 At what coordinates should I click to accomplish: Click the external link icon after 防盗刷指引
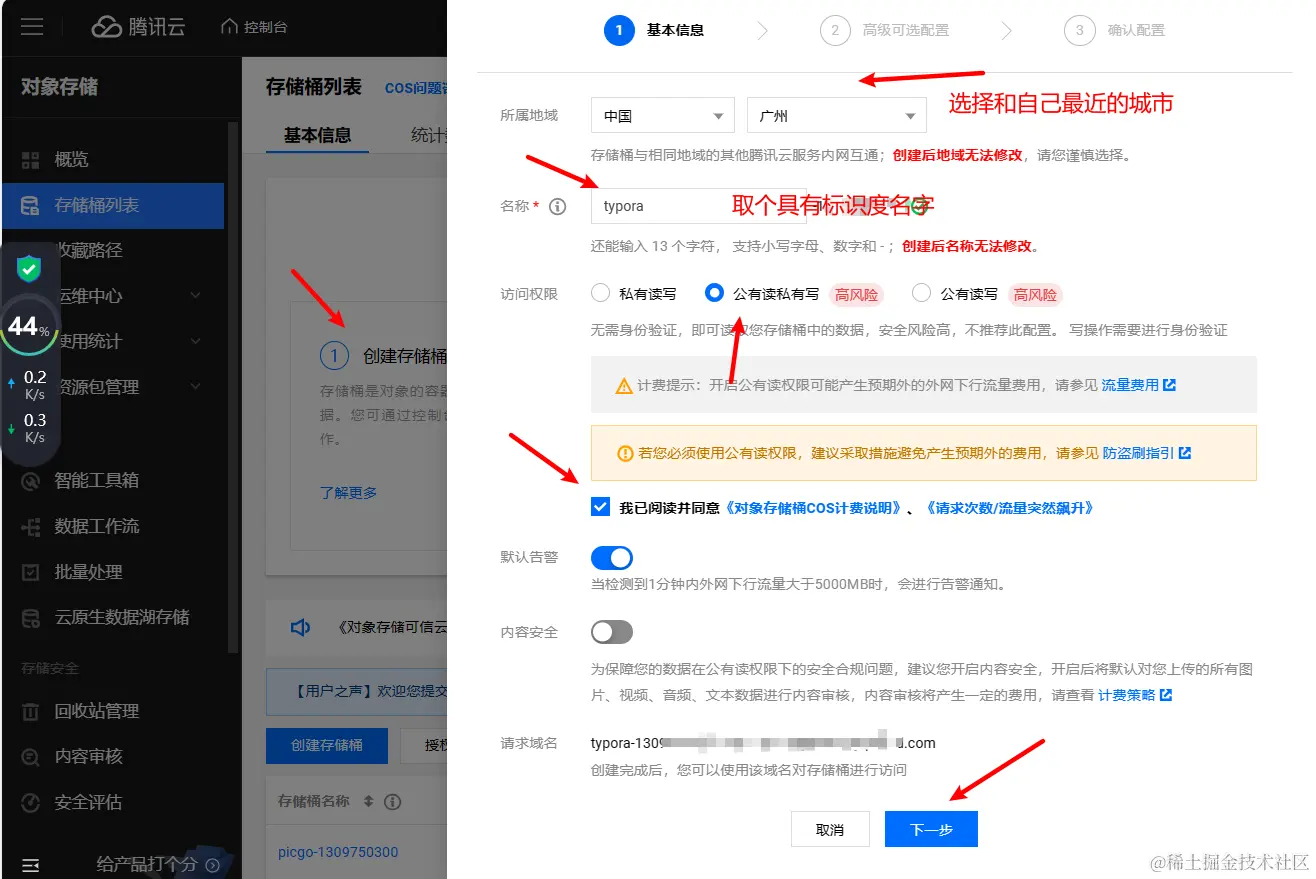pyautogui.click(x=1185, y=453)
